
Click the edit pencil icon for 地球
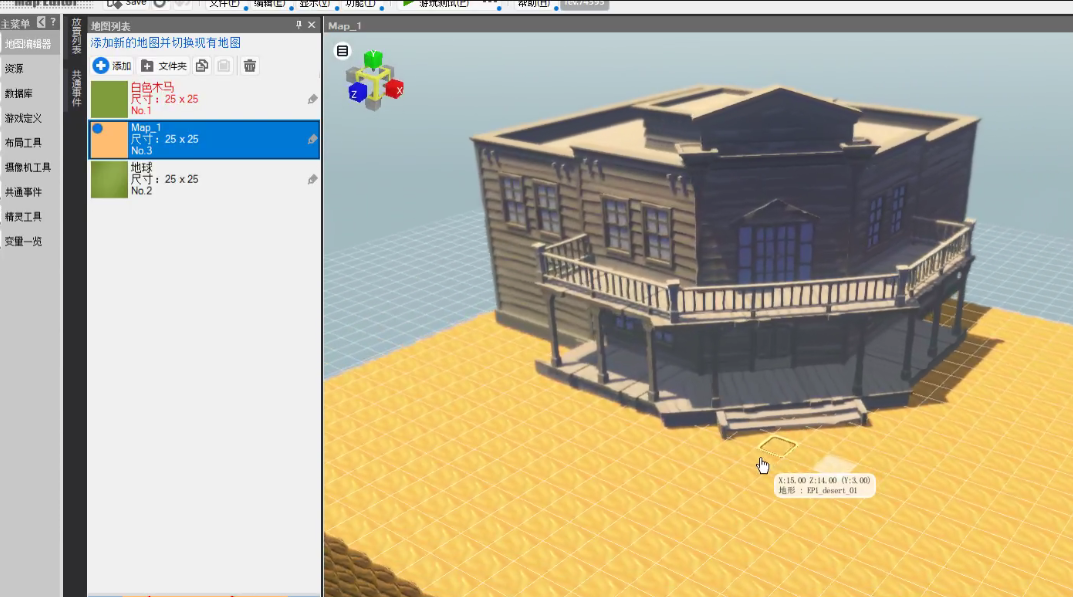(x=313, y=179)
